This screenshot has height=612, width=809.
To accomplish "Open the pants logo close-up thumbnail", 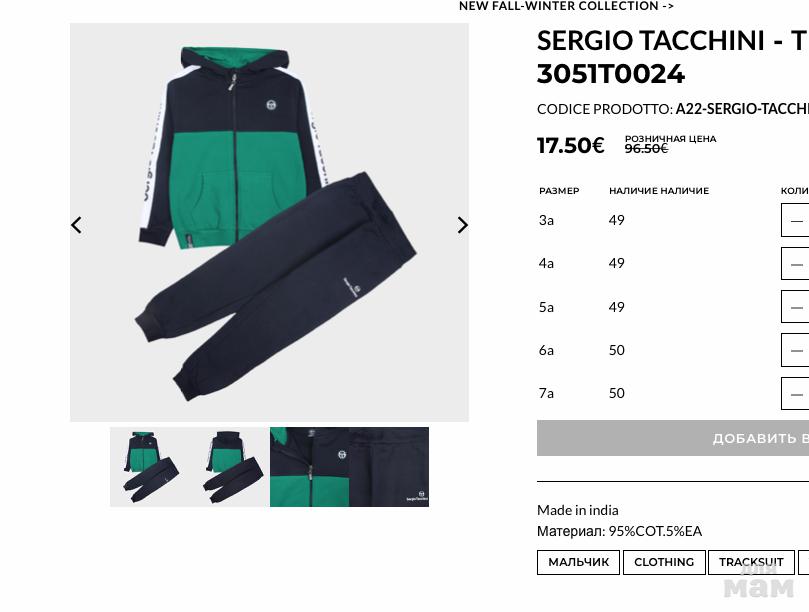I will (389, 467).
